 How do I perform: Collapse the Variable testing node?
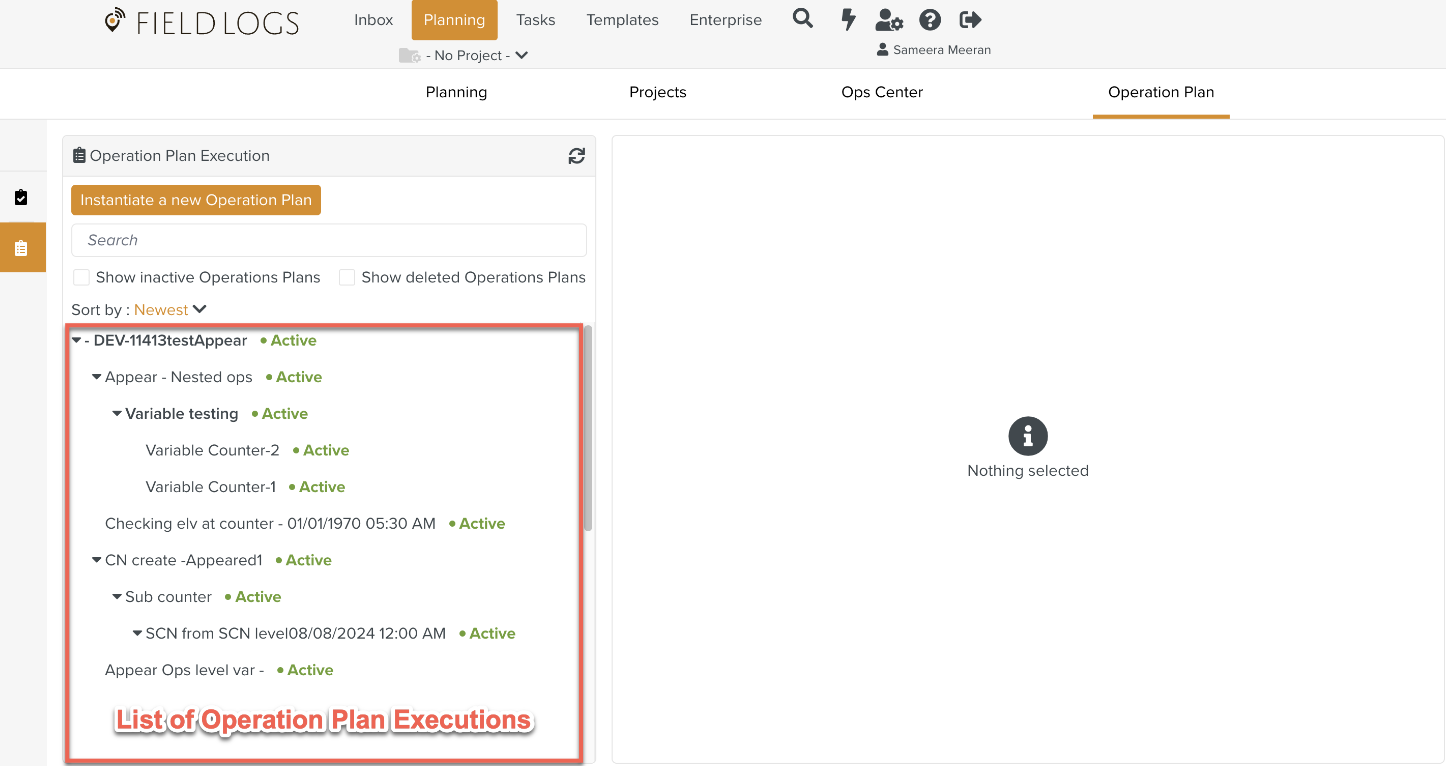117,414
